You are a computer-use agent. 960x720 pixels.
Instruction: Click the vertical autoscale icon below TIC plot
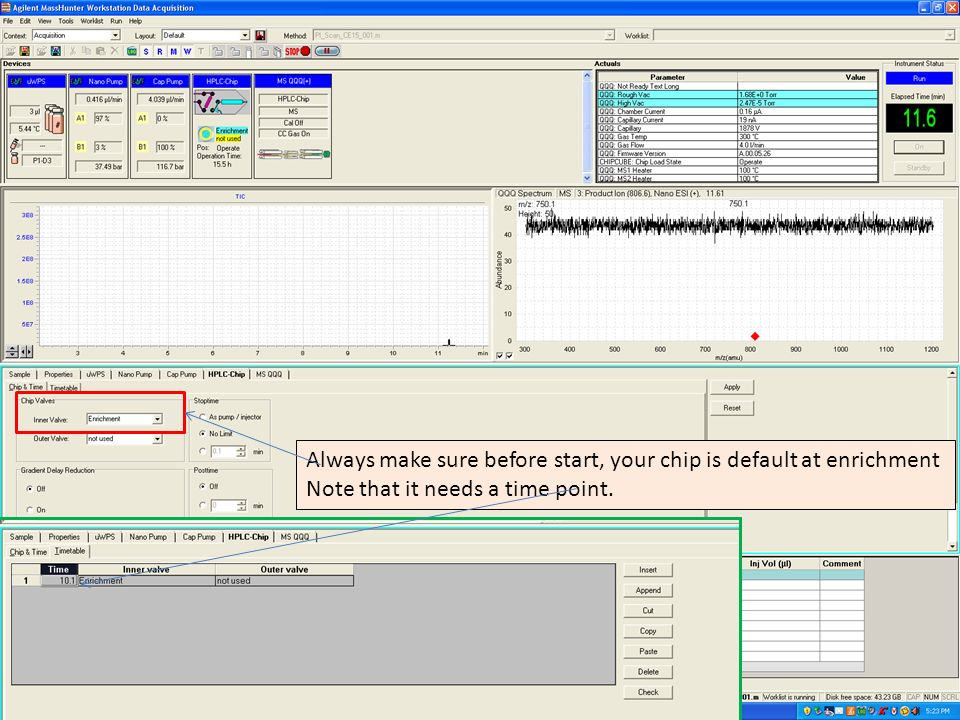point(12,351)
